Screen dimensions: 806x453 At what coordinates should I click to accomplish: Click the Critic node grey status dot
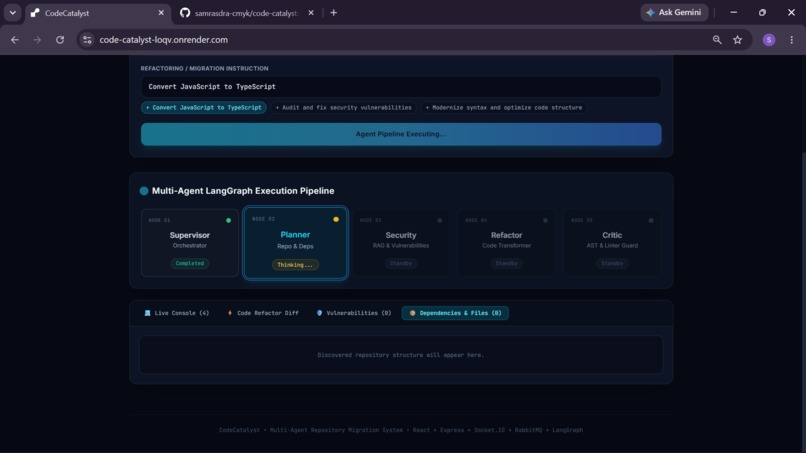[651, 221]
